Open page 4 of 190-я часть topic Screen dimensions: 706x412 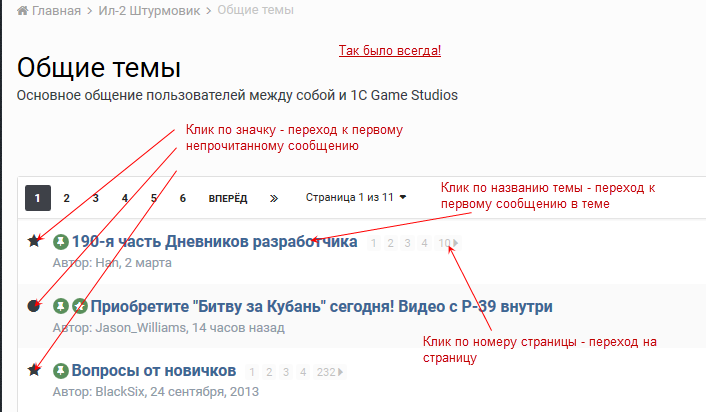click(424, 243)
